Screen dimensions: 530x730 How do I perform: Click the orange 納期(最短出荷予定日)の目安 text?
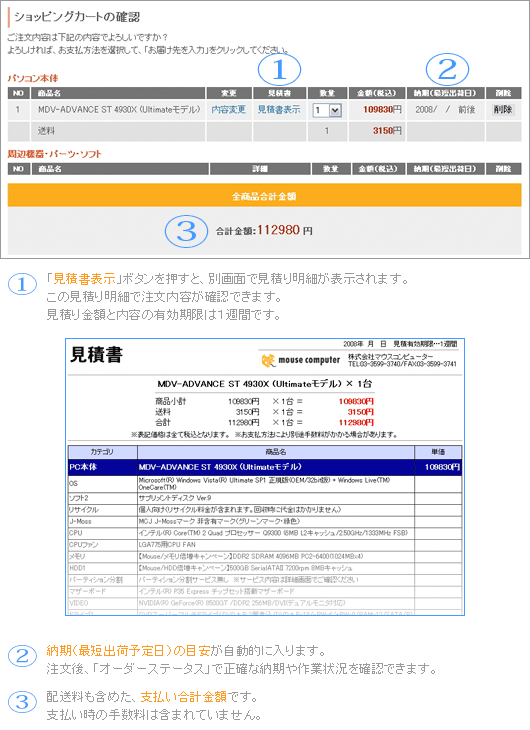128,650
